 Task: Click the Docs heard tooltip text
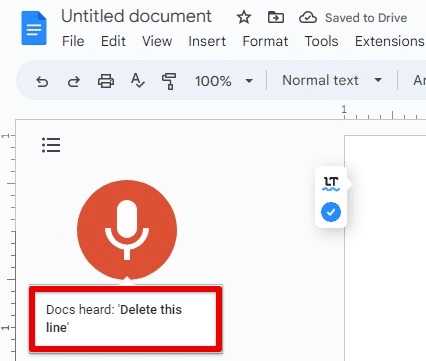(x=114, y=318)
